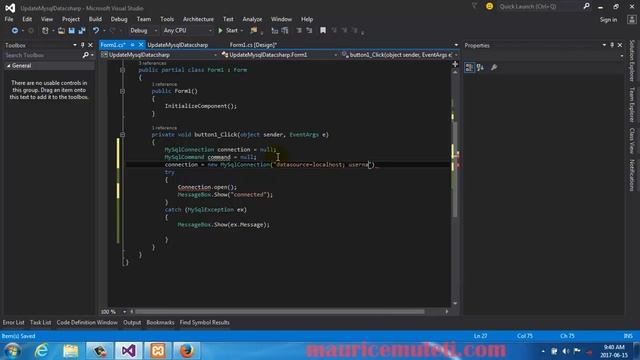Close the Form1.cs tab
The width and height of the screenshot is (640, 360).
point(141,45)
